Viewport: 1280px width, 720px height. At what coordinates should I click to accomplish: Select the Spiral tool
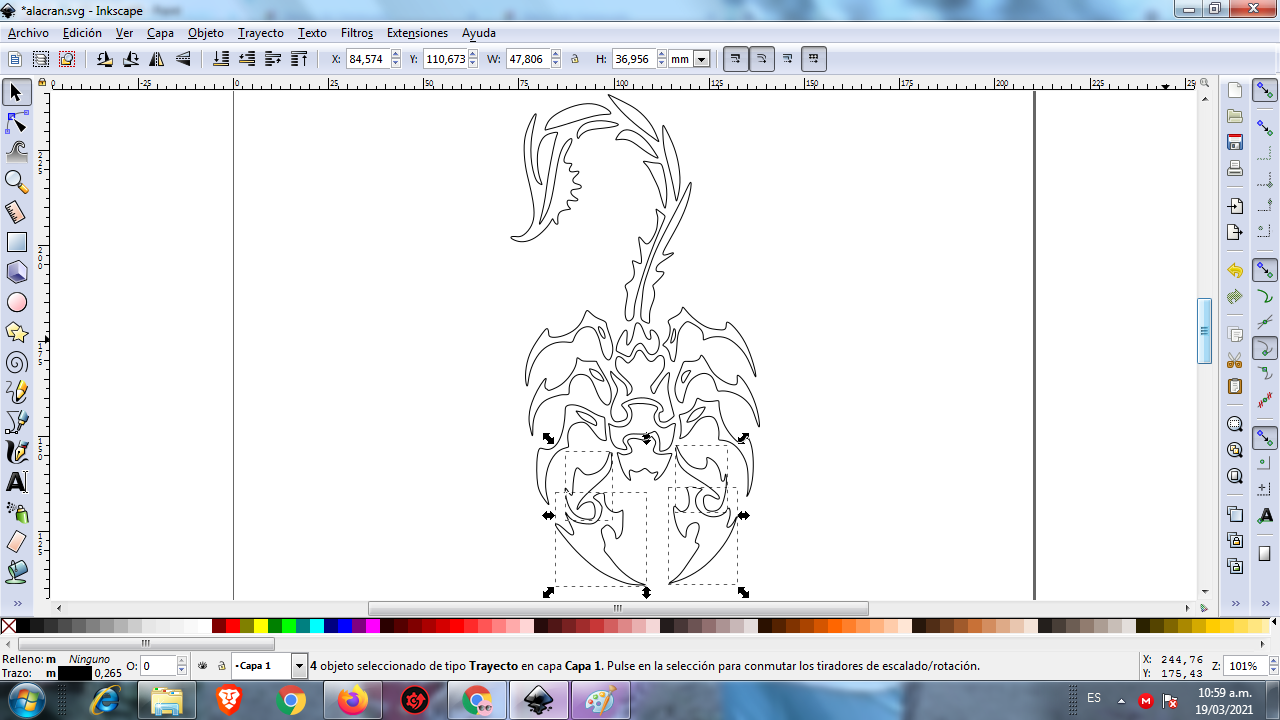click(16, 362)
